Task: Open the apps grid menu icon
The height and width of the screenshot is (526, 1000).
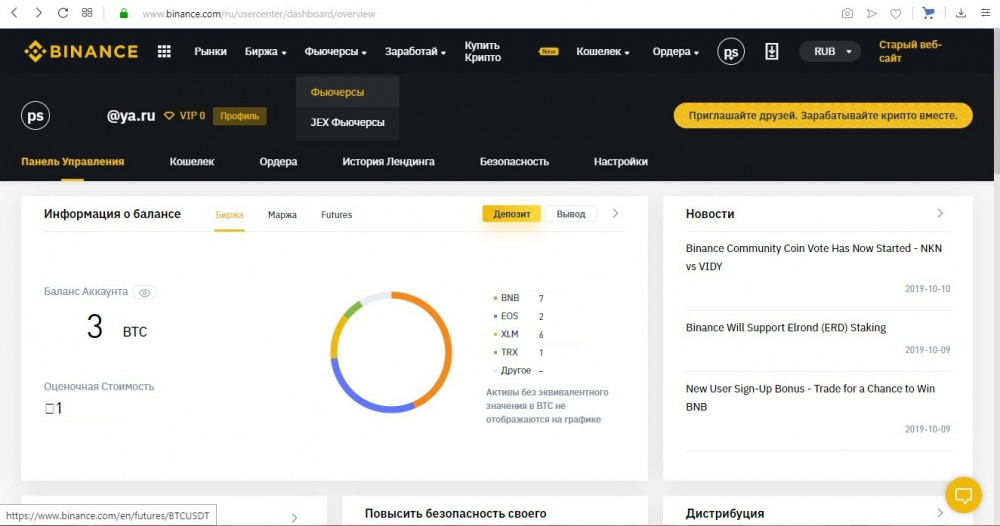Action: (165, 52)
